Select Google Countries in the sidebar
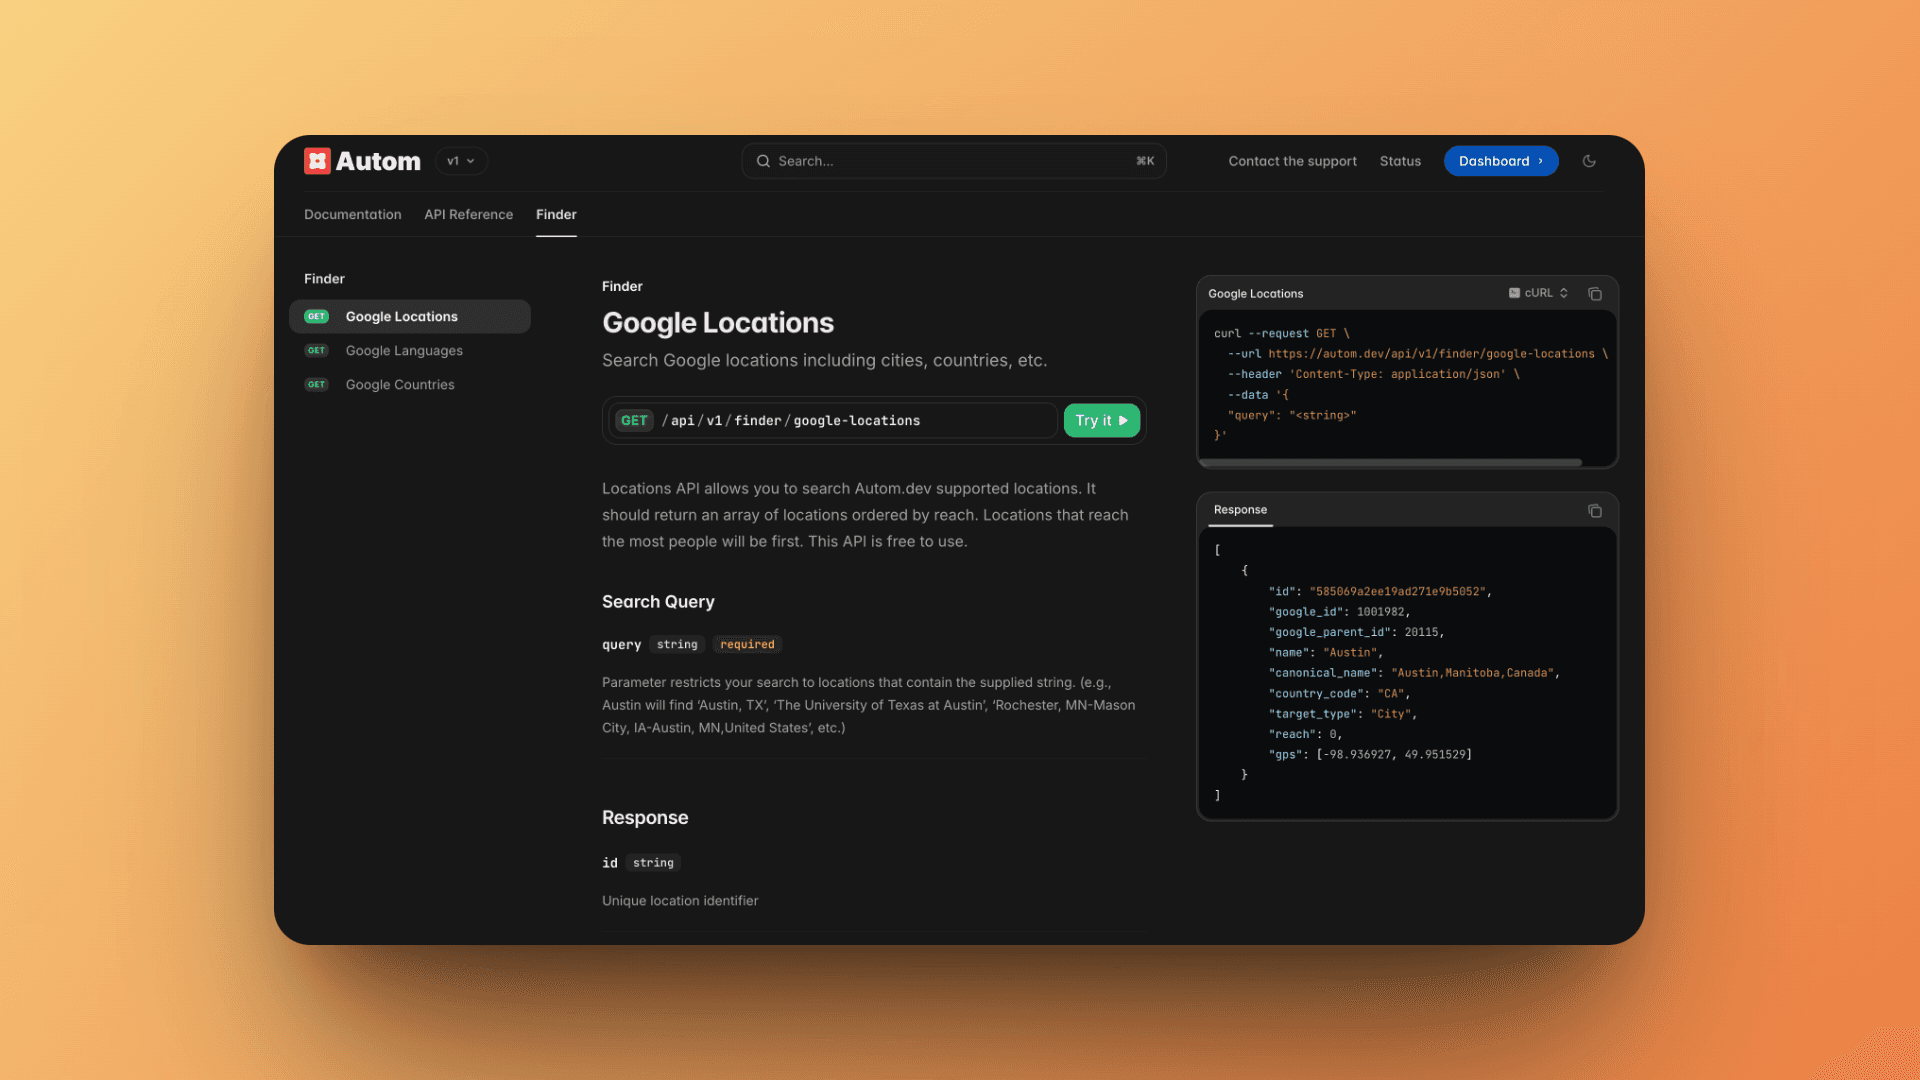The height and width of the screenshot is (1080, 1920). [x=399, y=384]
